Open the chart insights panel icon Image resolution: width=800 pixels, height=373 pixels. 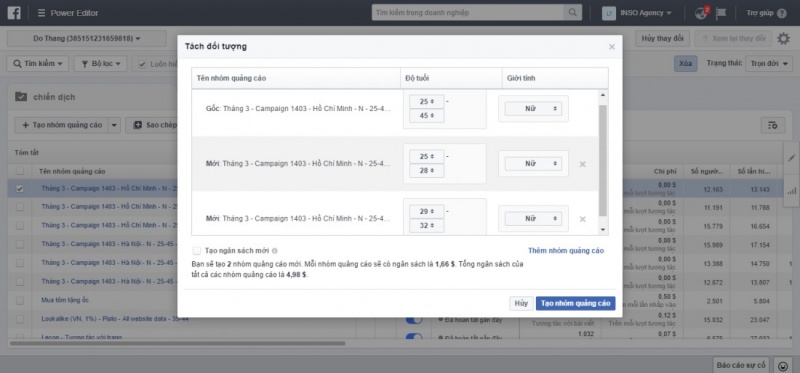click(x=791, y=191)
